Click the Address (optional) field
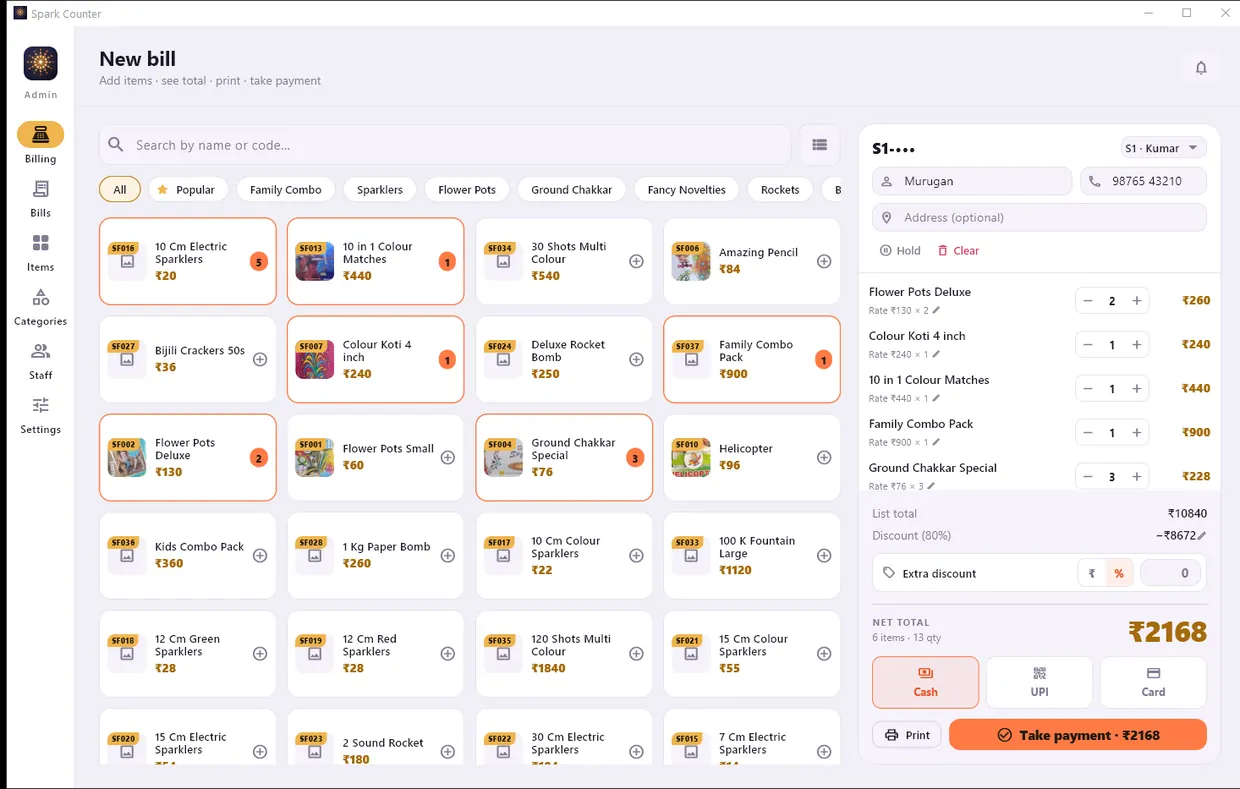The height and width of the screenshot is (789, 1240). (x=1039, y=217)
